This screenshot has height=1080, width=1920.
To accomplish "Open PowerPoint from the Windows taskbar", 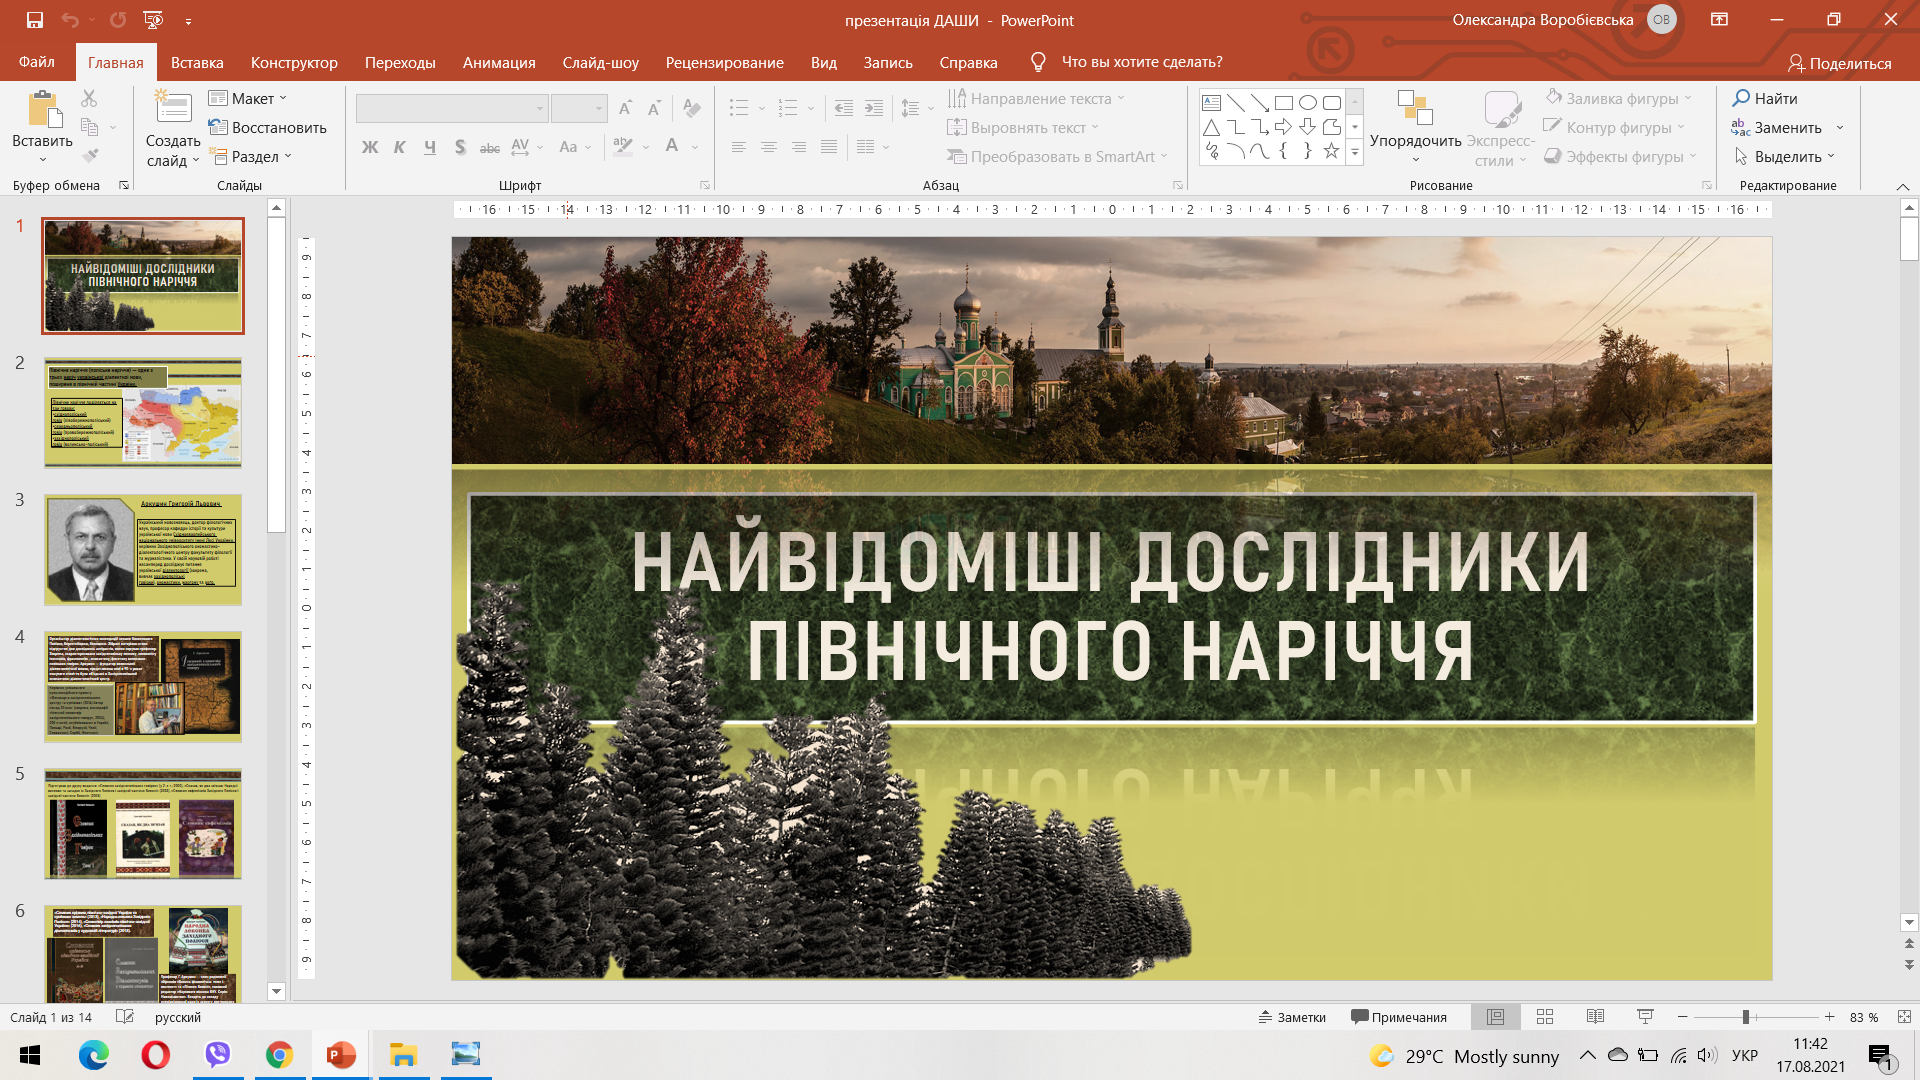I will click(x=341, y=1055).
